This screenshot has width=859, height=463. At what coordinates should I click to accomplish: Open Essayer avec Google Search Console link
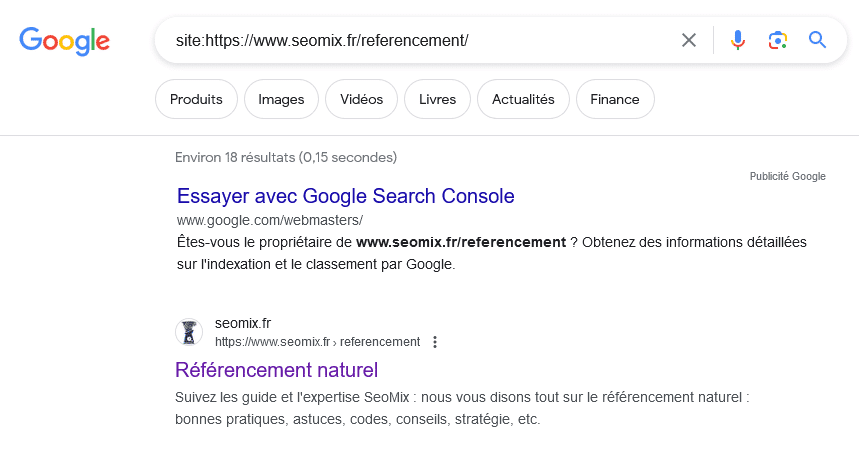point(346,196)
